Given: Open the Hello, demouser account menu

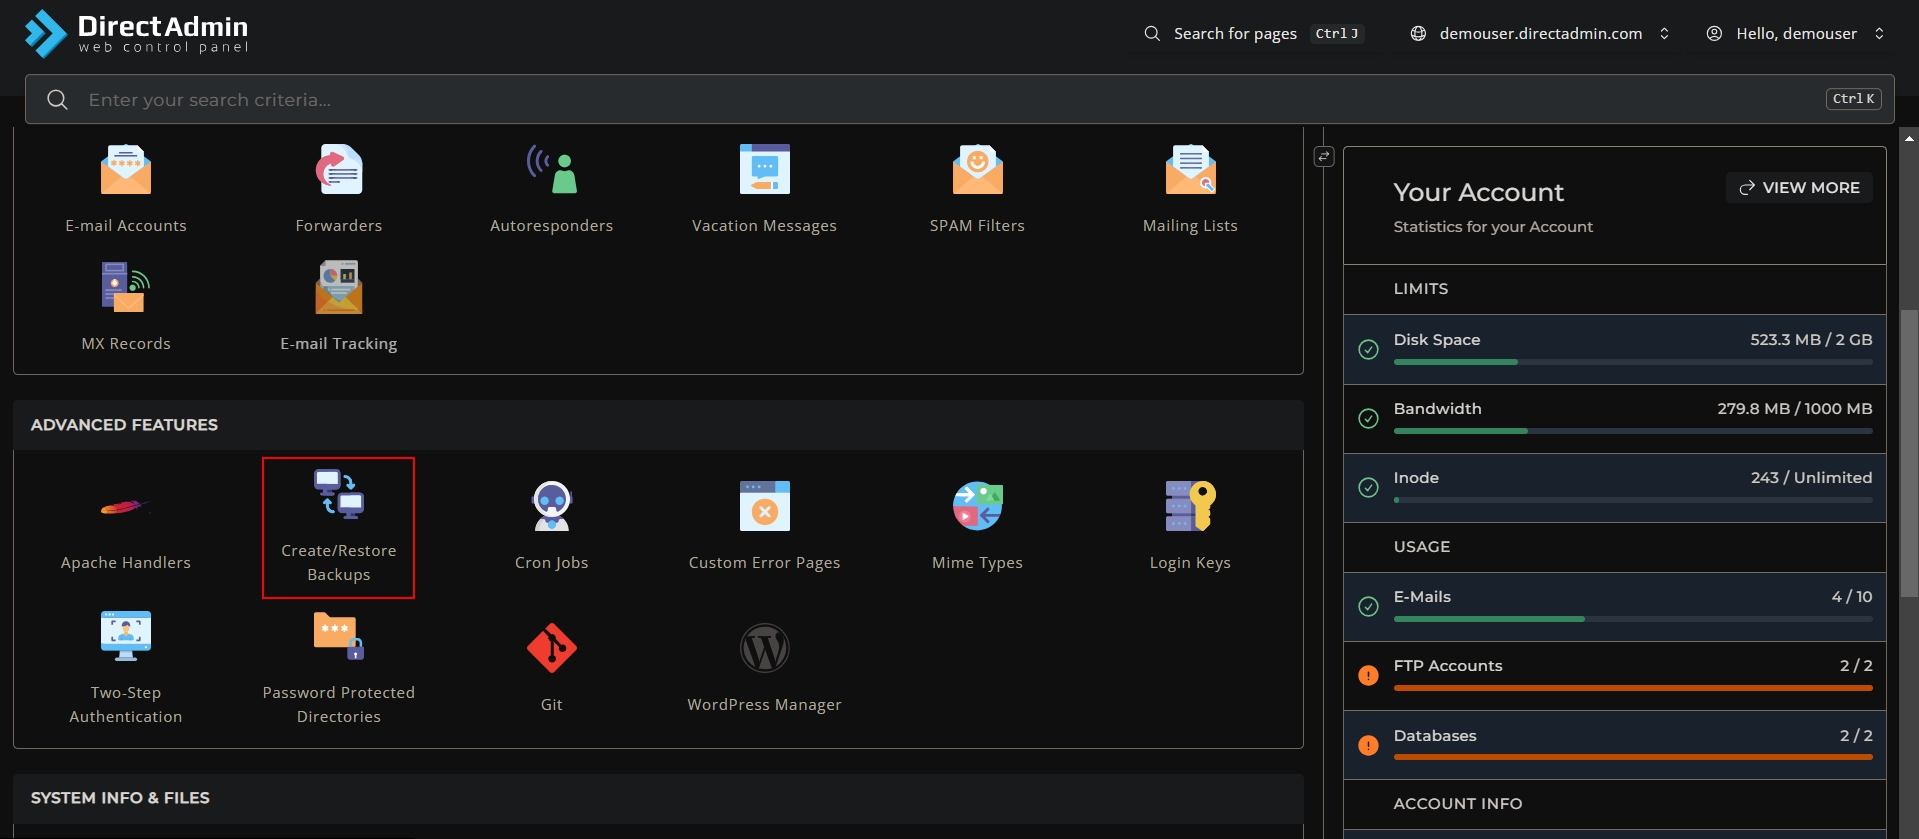Looking at the screenshot, I should 1796,34.
